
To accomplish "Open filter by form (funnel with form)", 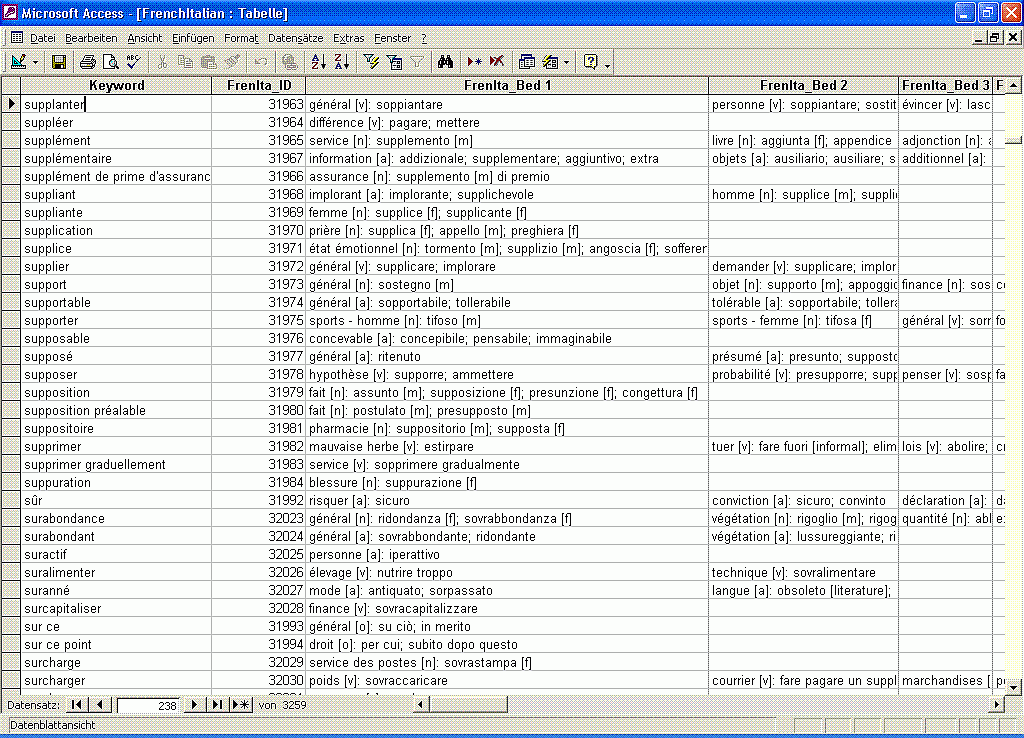I will pos(394,62).
